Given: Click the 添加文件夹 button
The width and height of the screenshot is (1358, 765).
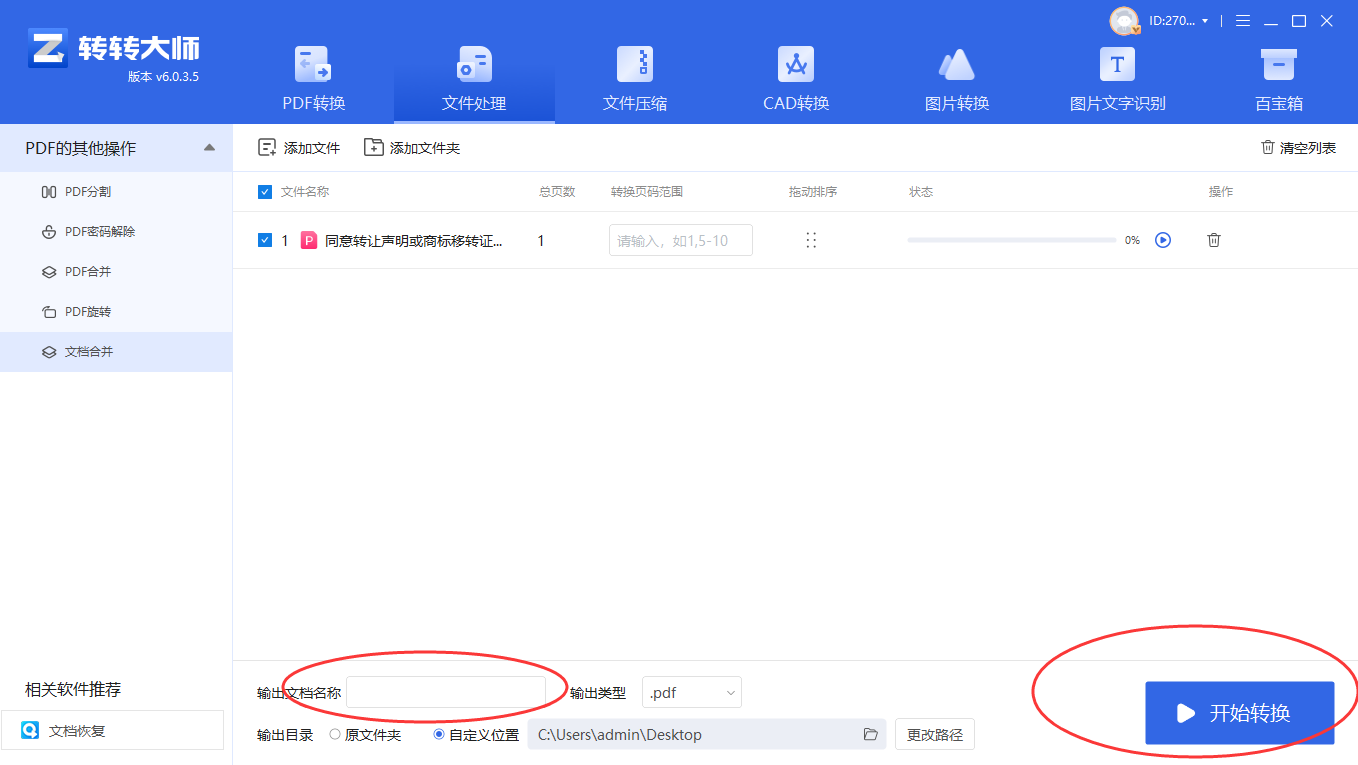Looking at the screenshot, I should click(x=412, y=148).
